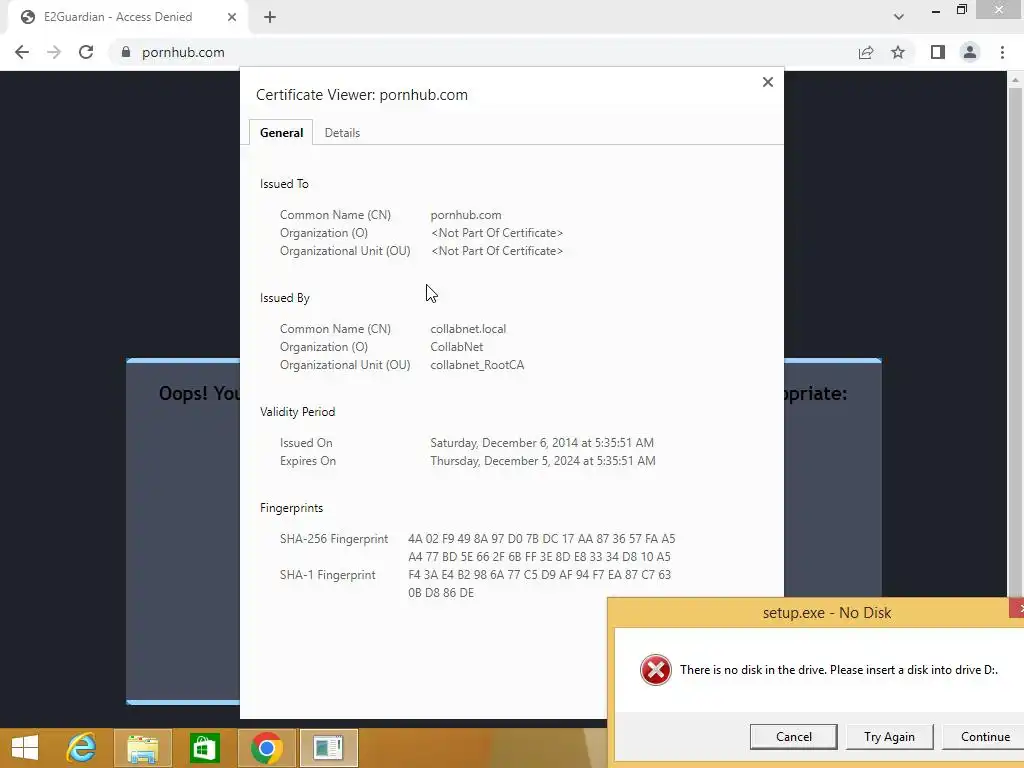Switch to the Details tab

point(342,133)
